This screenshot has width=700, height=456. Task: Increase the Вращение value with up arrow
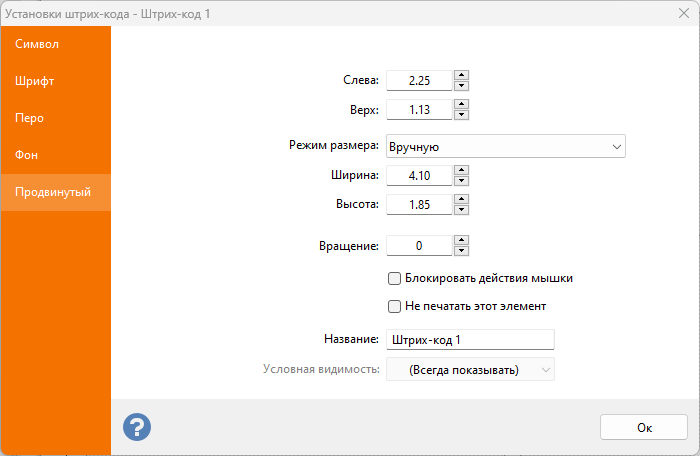click(461, 239)
